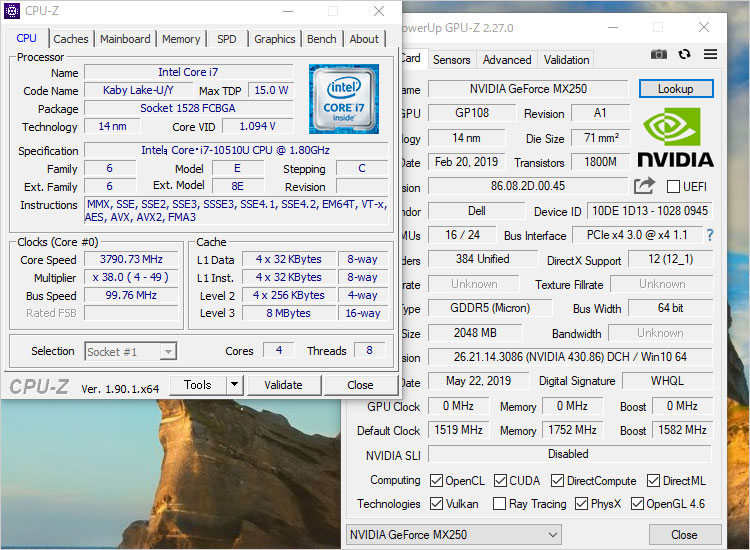Switch to the Caches tab

point(71,39)
